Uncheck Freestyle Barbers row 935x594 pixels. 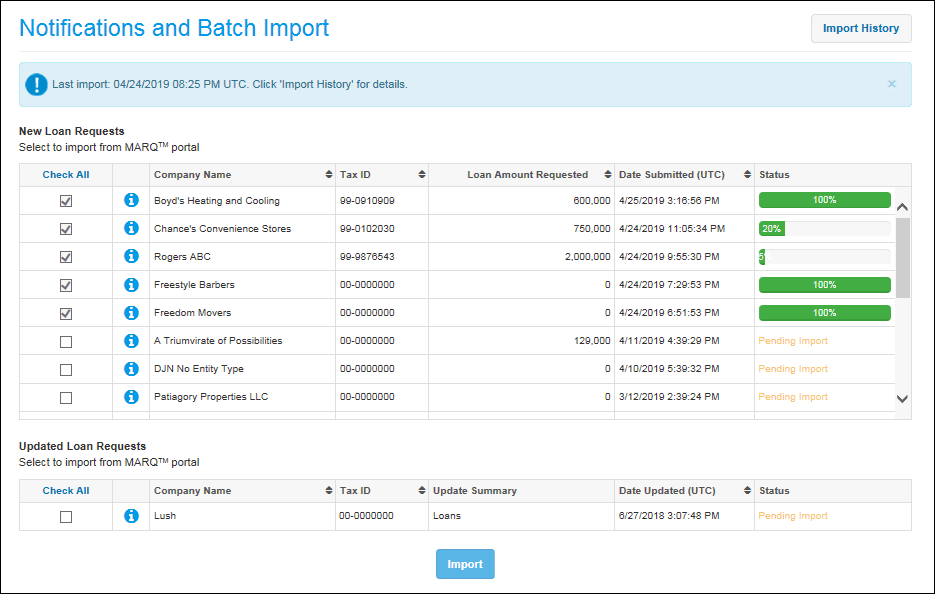coord(66,285)
